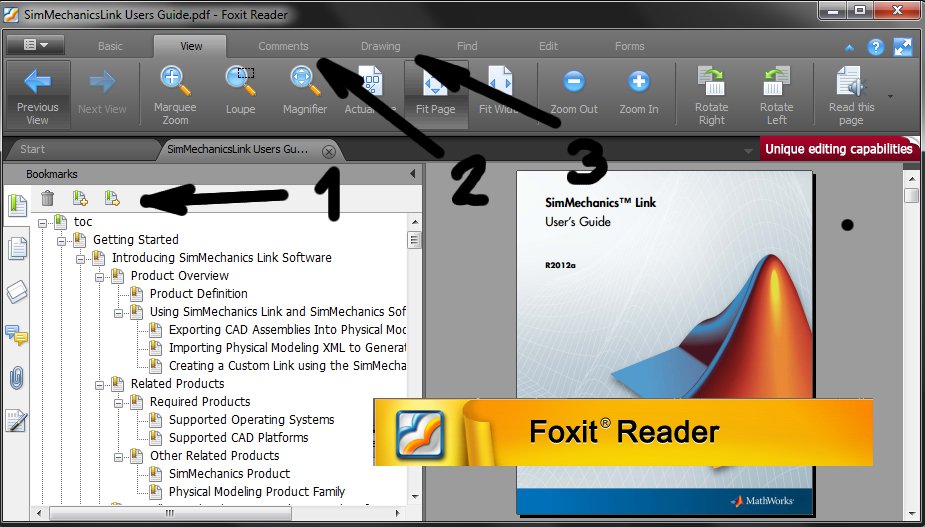Choose Fit Page view
The image size is (925, 527).
435,94
